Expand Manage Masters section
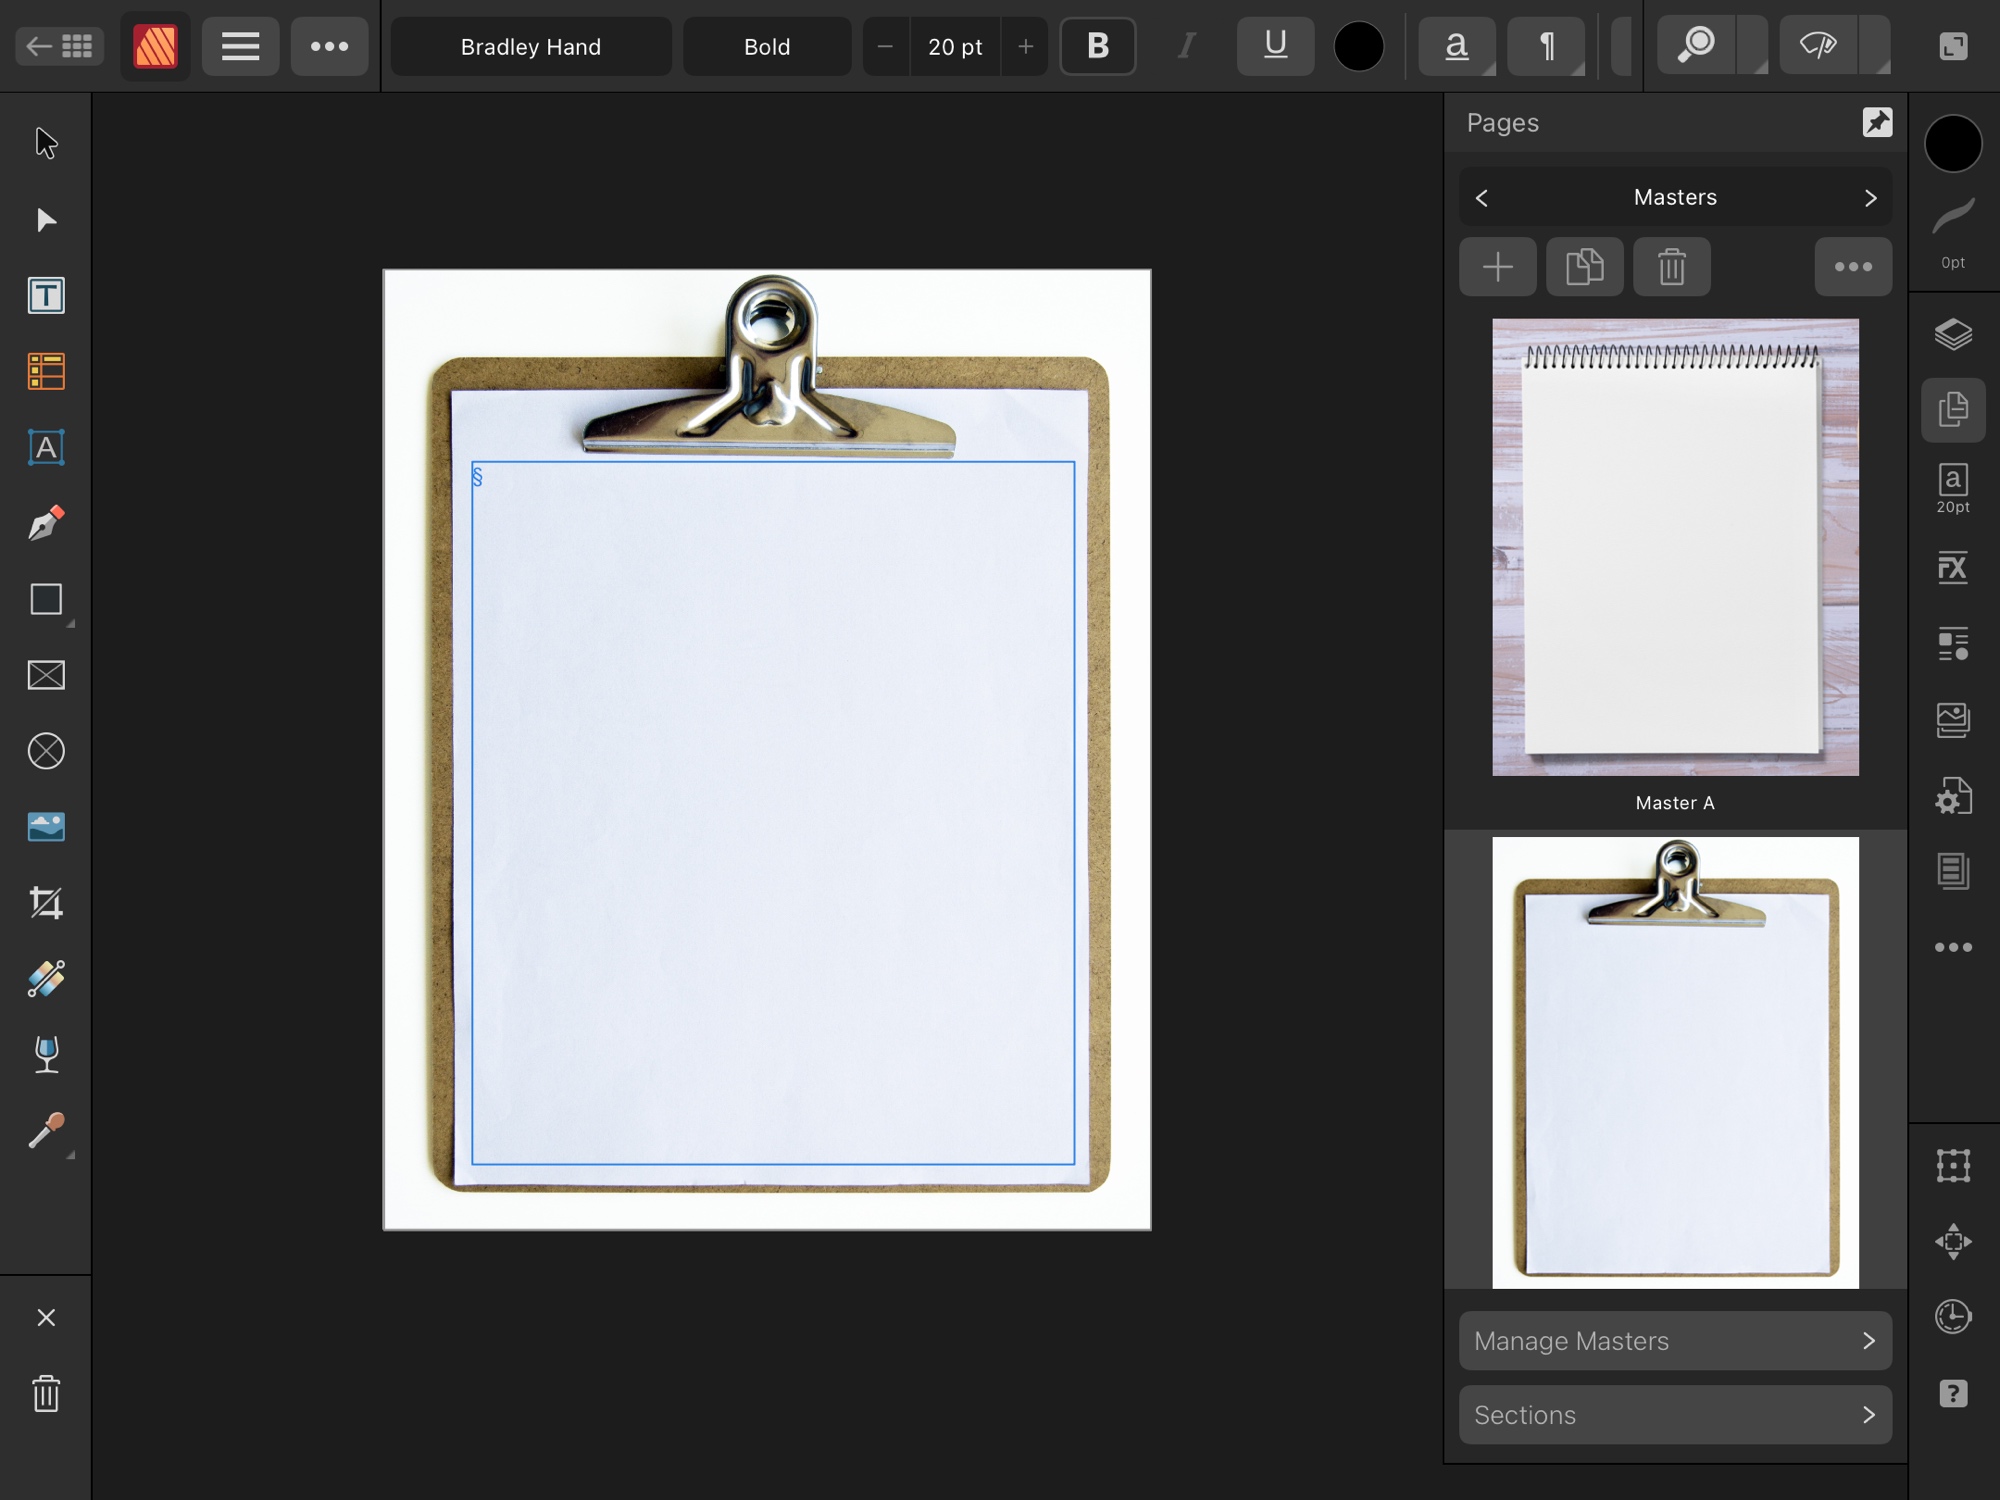The image size is (2000, 1500). tap(1675, 1341)
